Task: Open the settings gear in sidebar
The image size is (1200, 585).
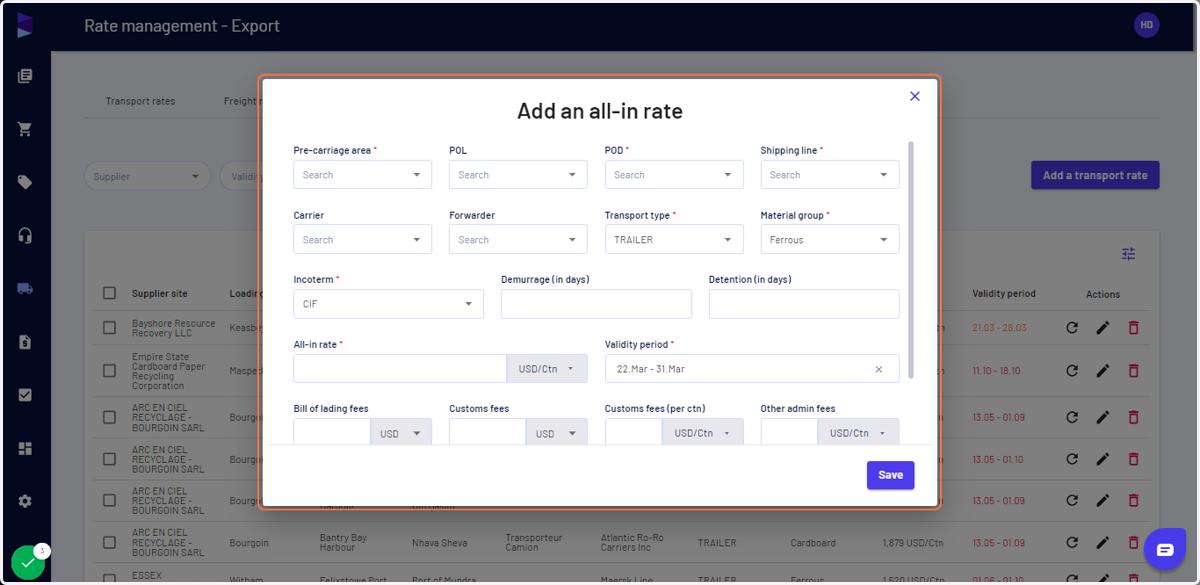Action: 25,501
